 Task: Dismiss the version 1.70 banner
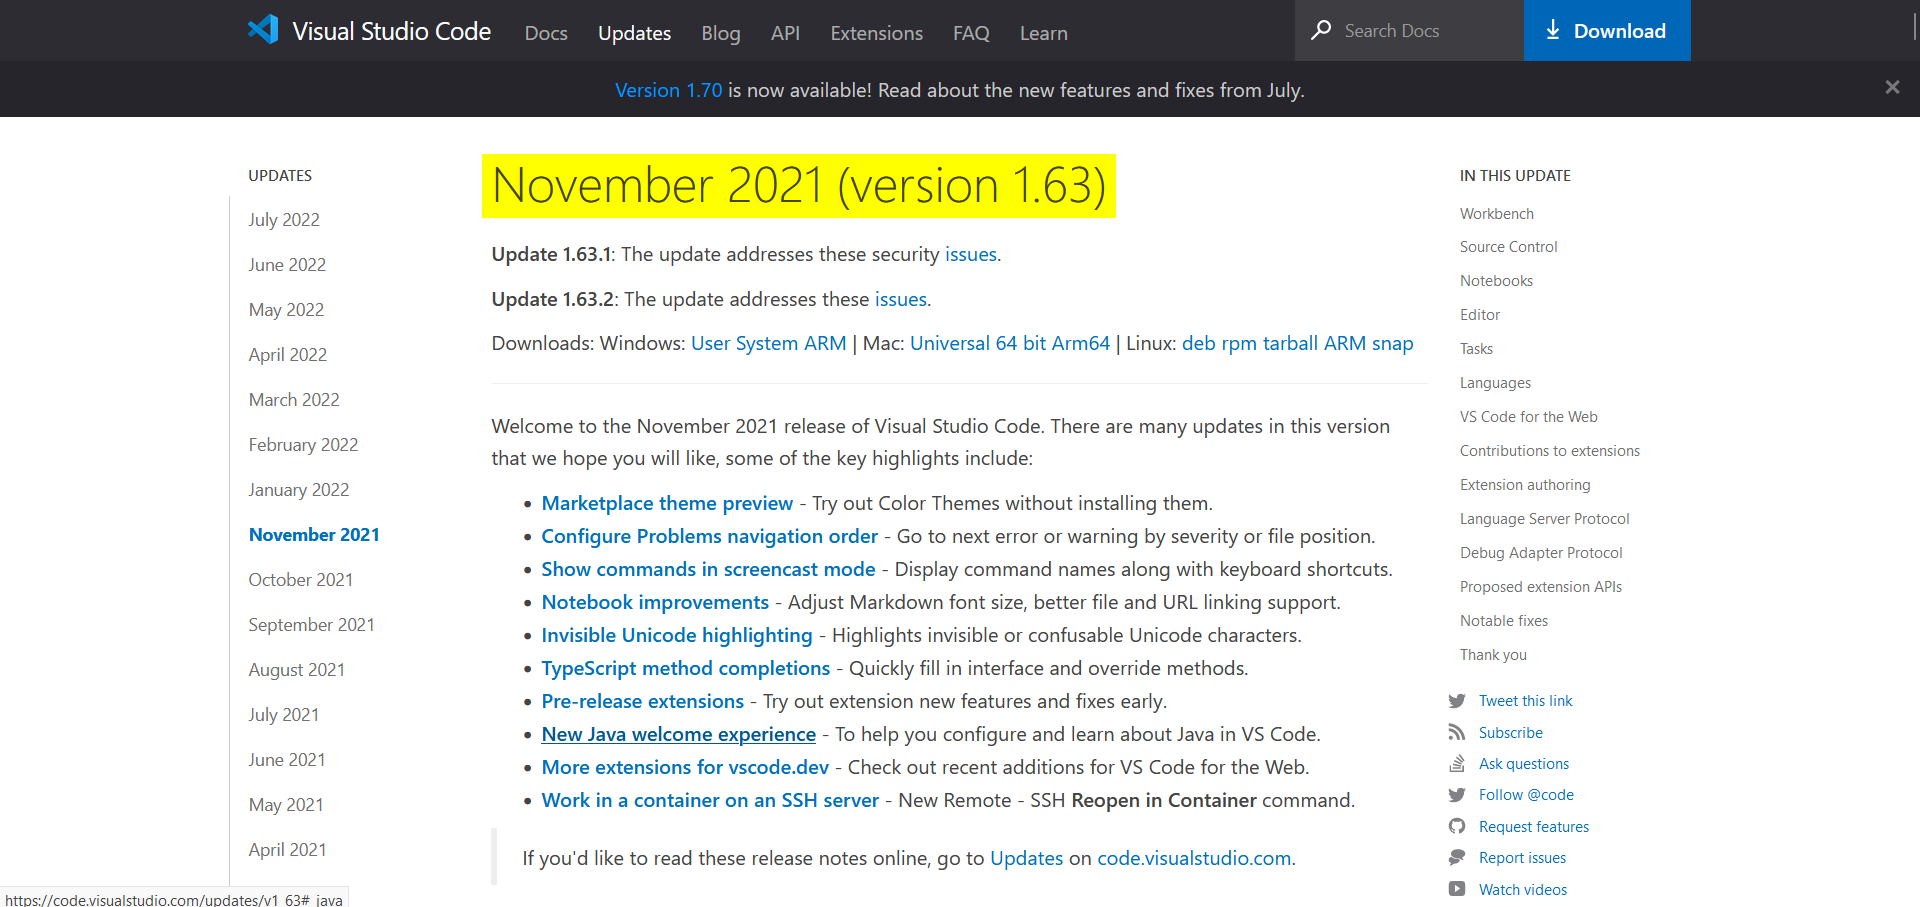(x=1892, y=87)
